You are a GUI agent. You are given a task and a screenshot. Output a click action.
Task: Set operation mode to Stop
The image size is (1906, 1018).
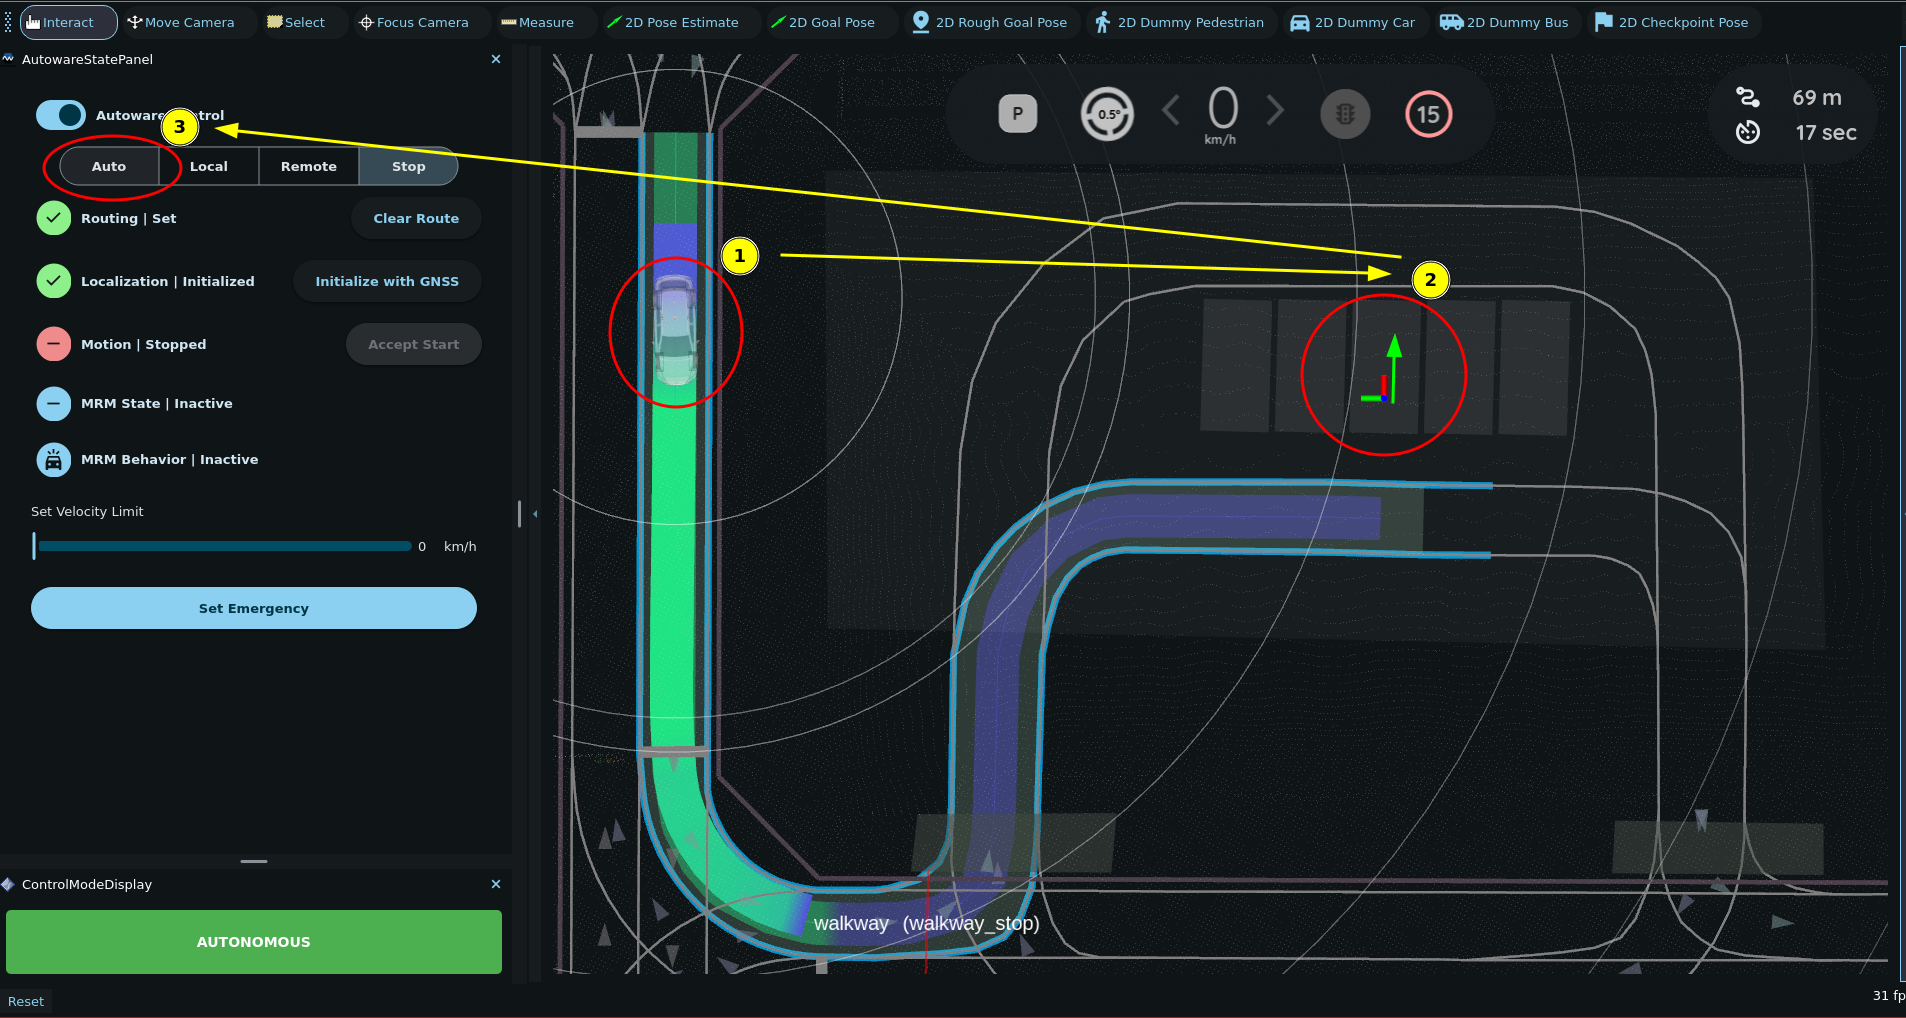click(x=408, y=166)
